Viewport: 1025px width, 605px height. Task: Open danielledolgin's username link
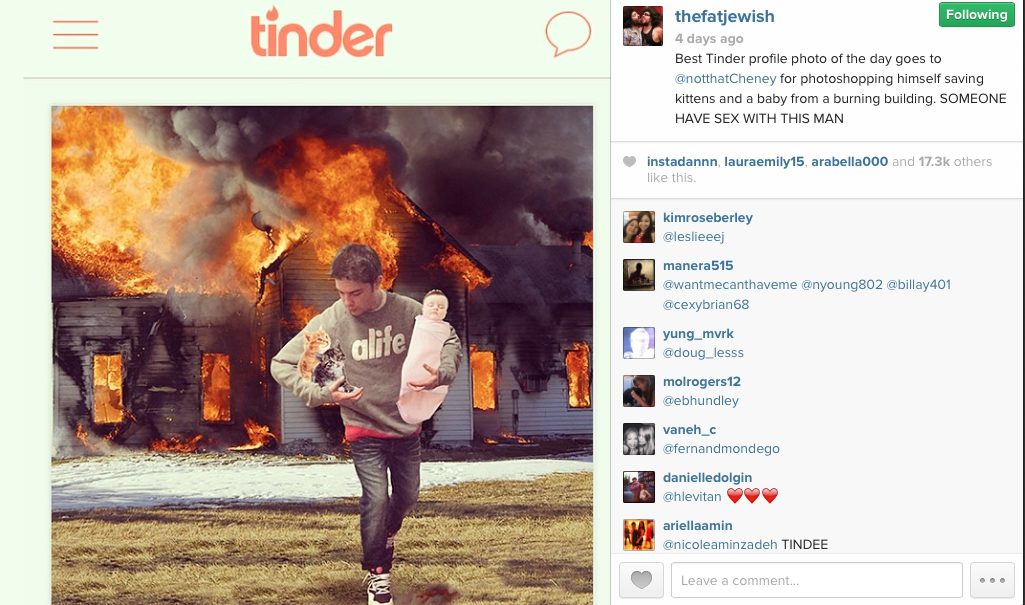coord(707,478)
